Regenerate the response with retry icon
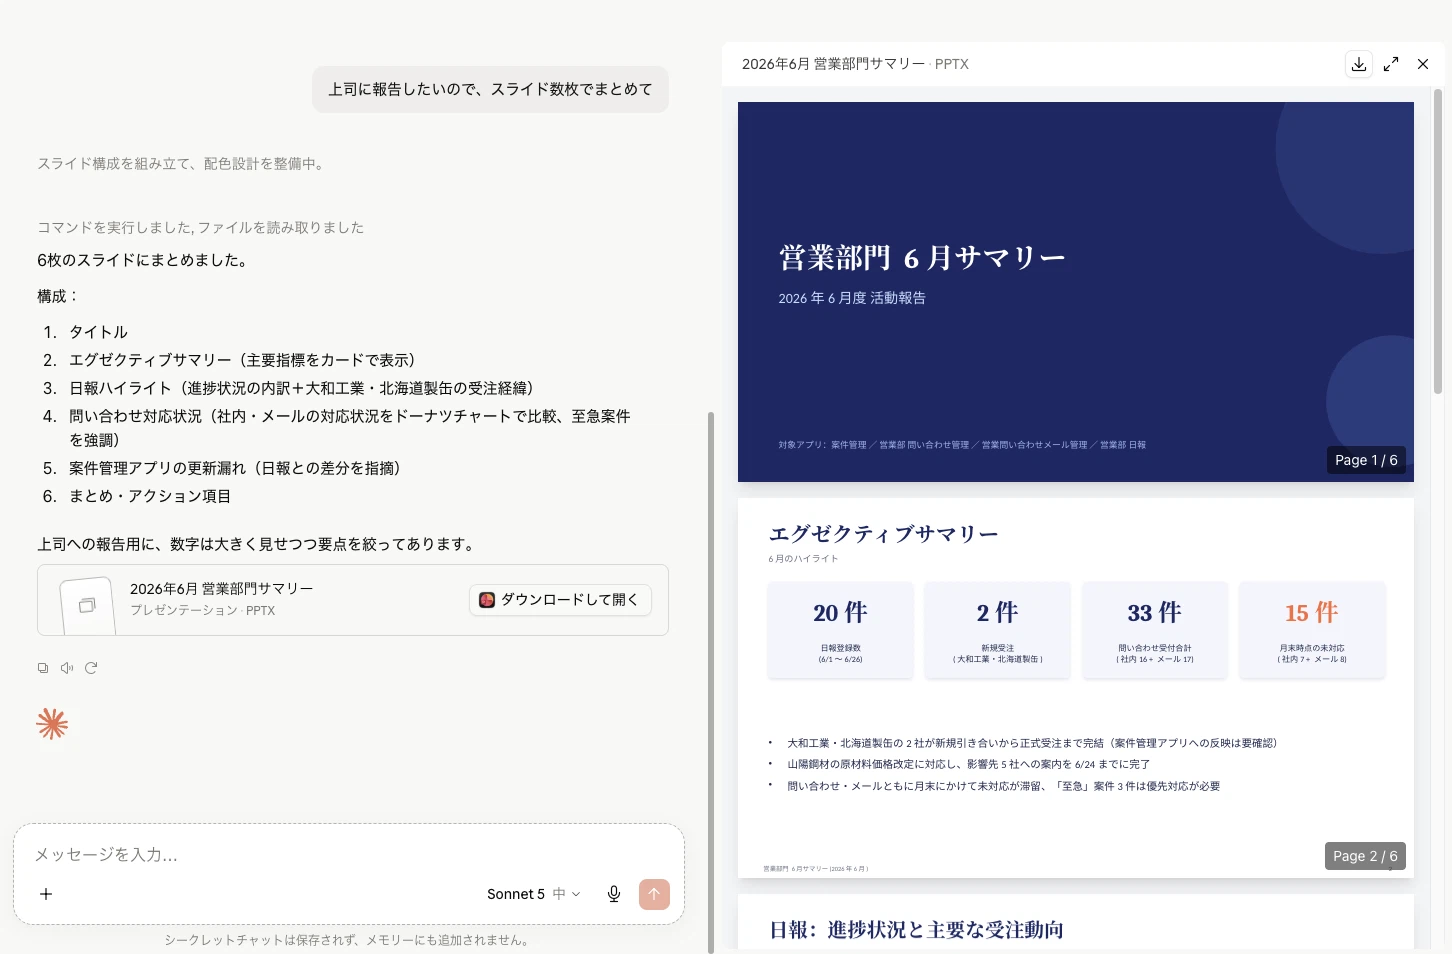The height and width of the screenshot is (954, 1452). coord(91,668)
